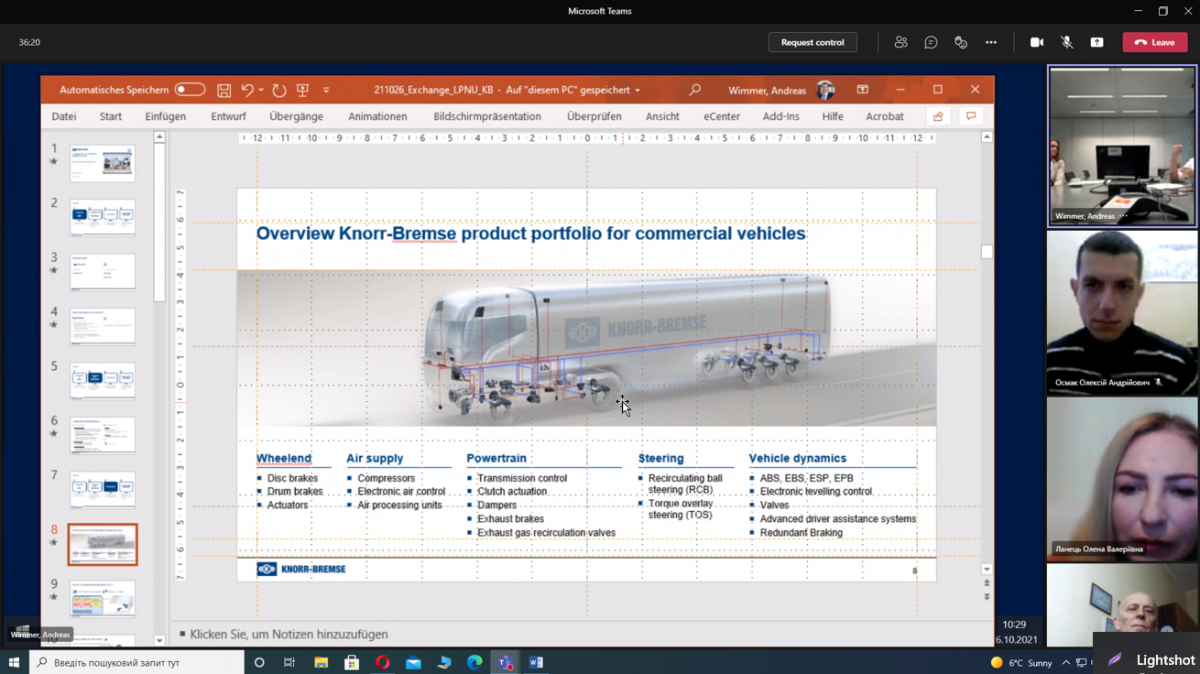1200x674 pixels.
Task: Open the Ansicht ribbon tab
Action: [662, 116]
